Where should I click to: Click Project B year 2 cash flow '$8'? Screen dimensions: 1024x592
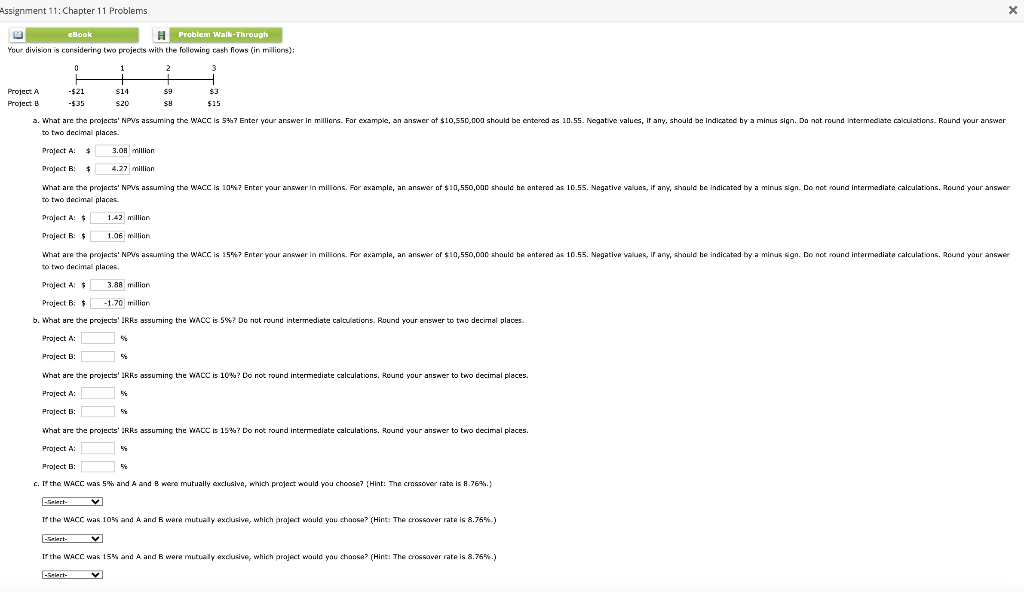click(168, 103)
